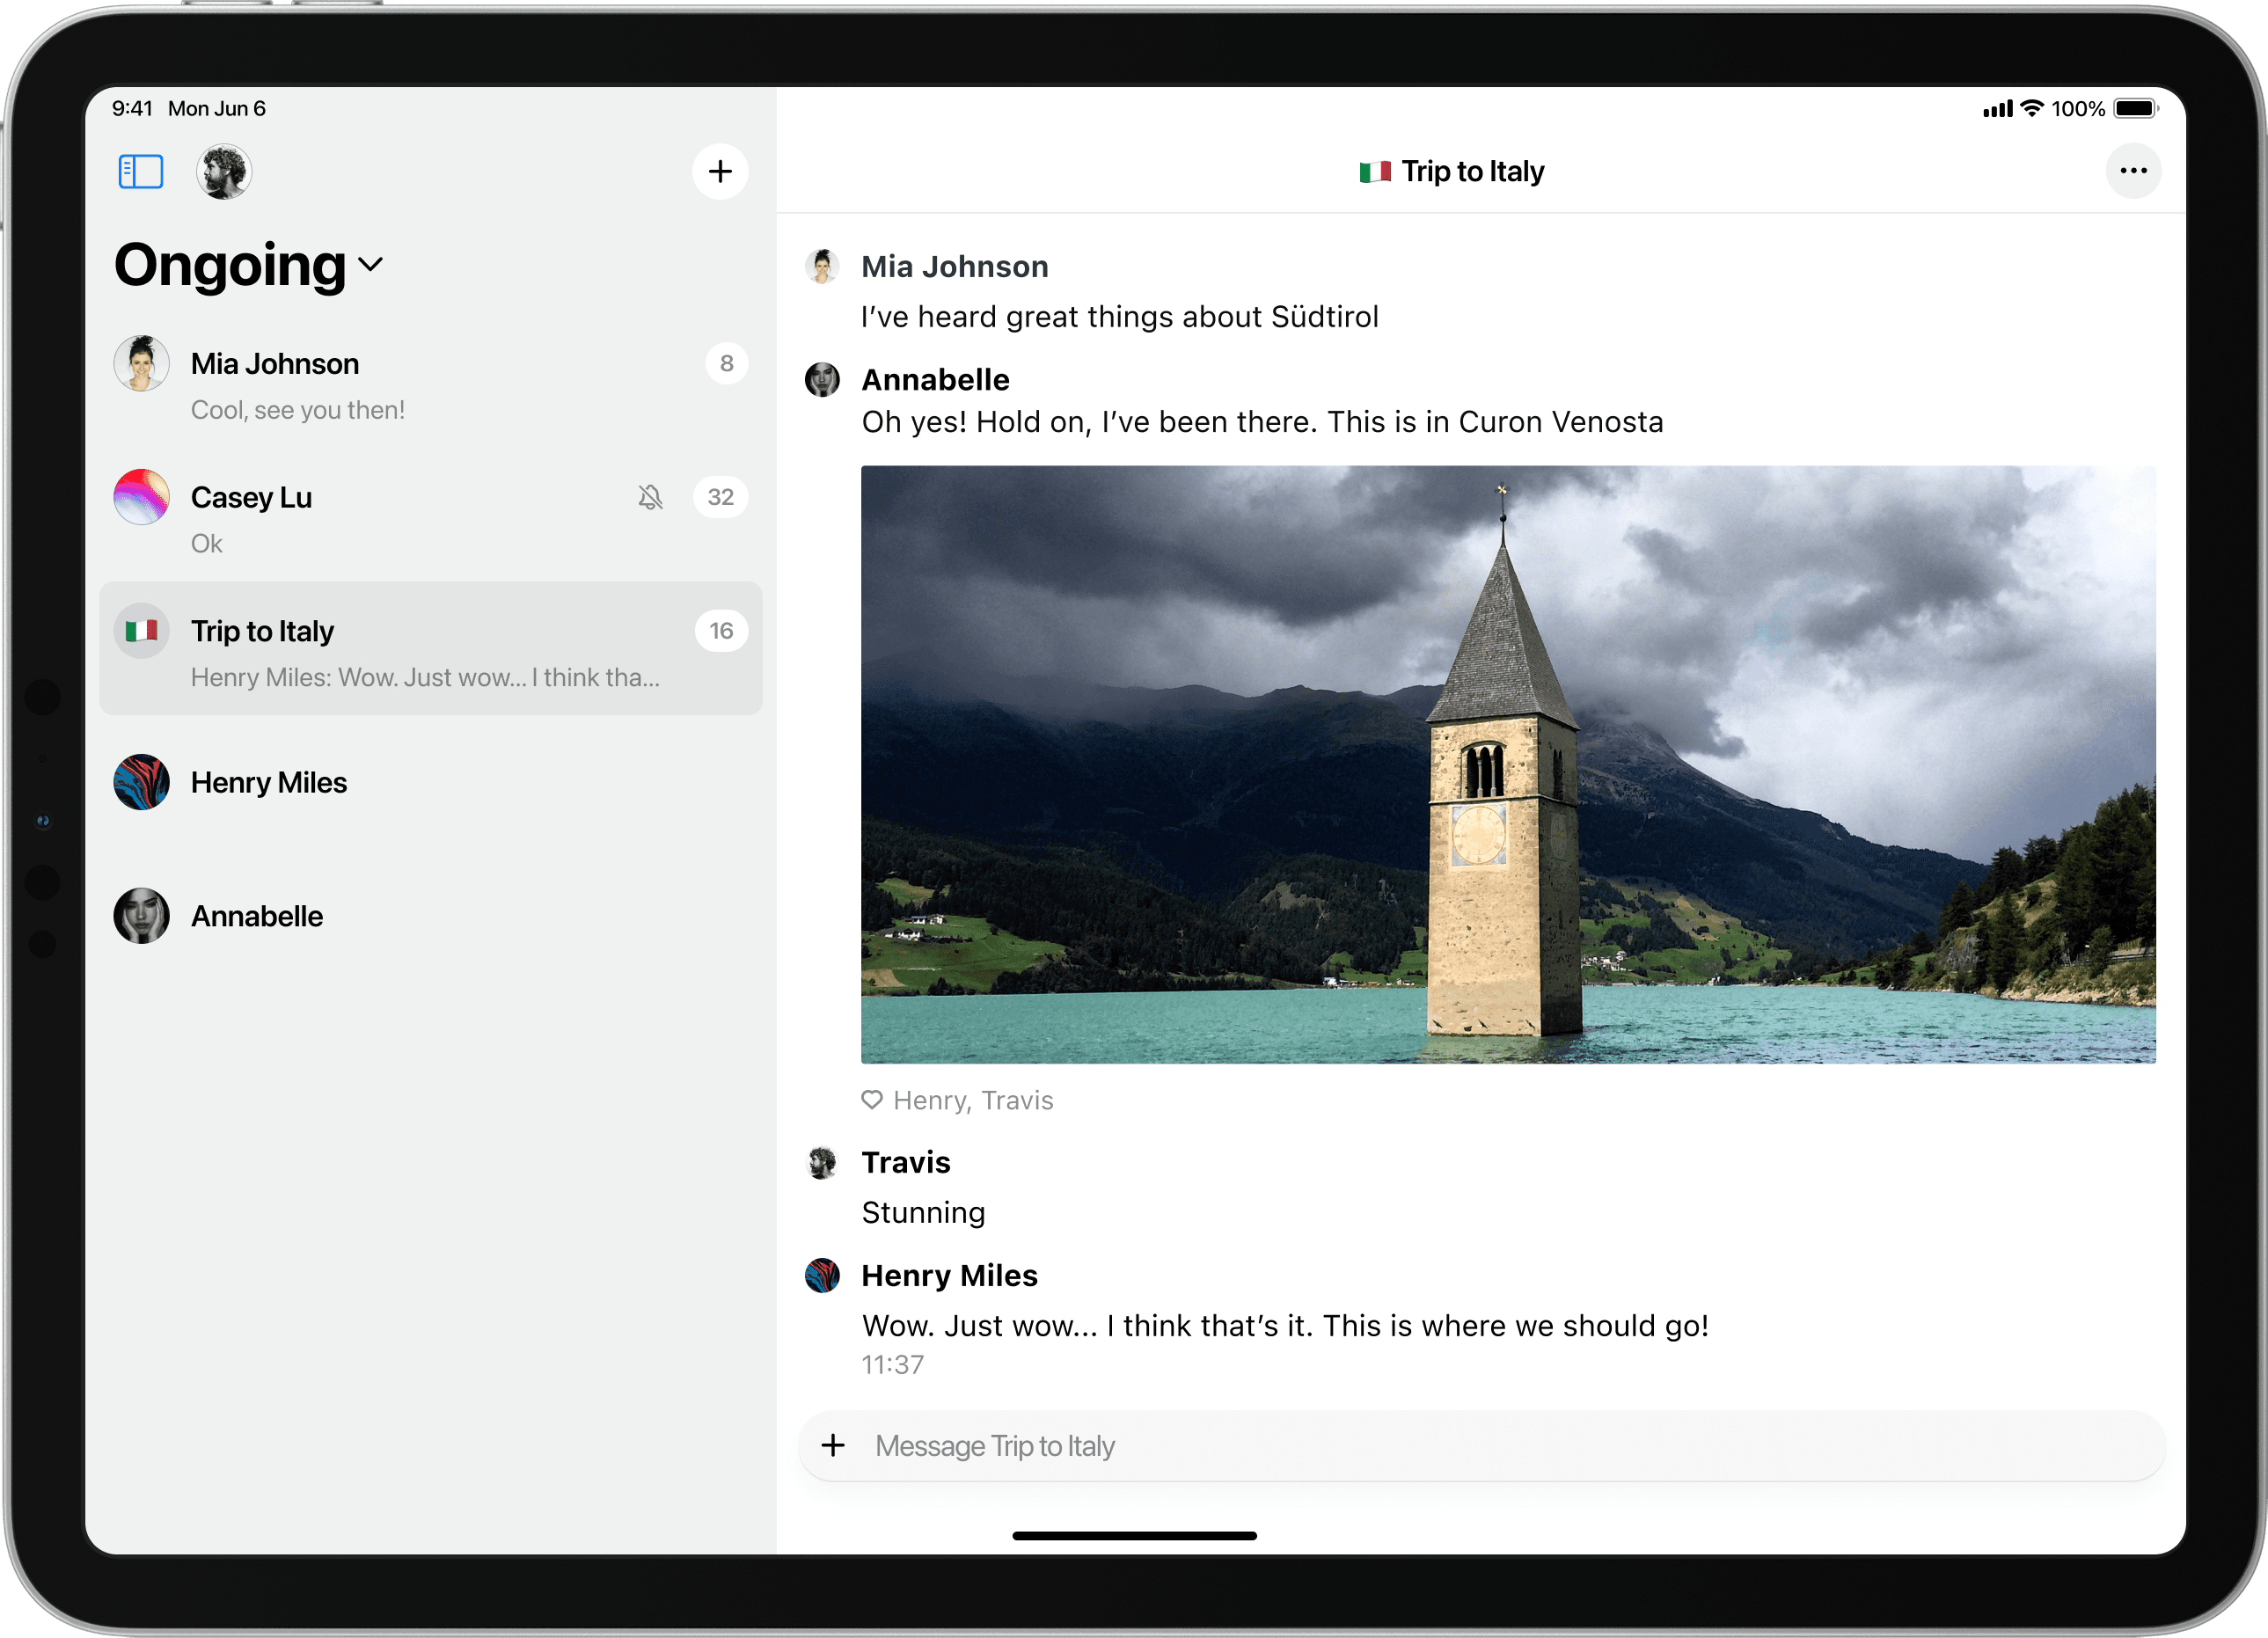Screen dimensions: 2268x1638
Task: Click the 'Henry, Travis' reaction names
Action: (x=973, y=1101)
